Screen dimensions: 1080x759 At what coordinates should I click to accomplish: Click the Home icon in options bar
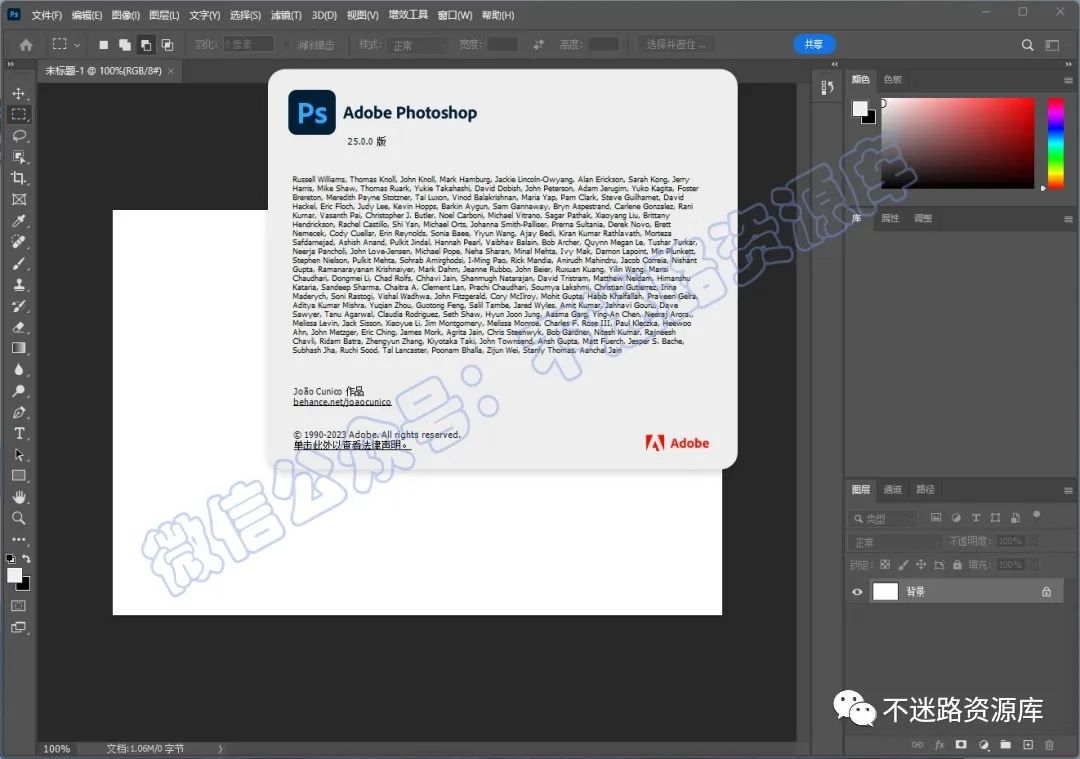coord(26,45)
